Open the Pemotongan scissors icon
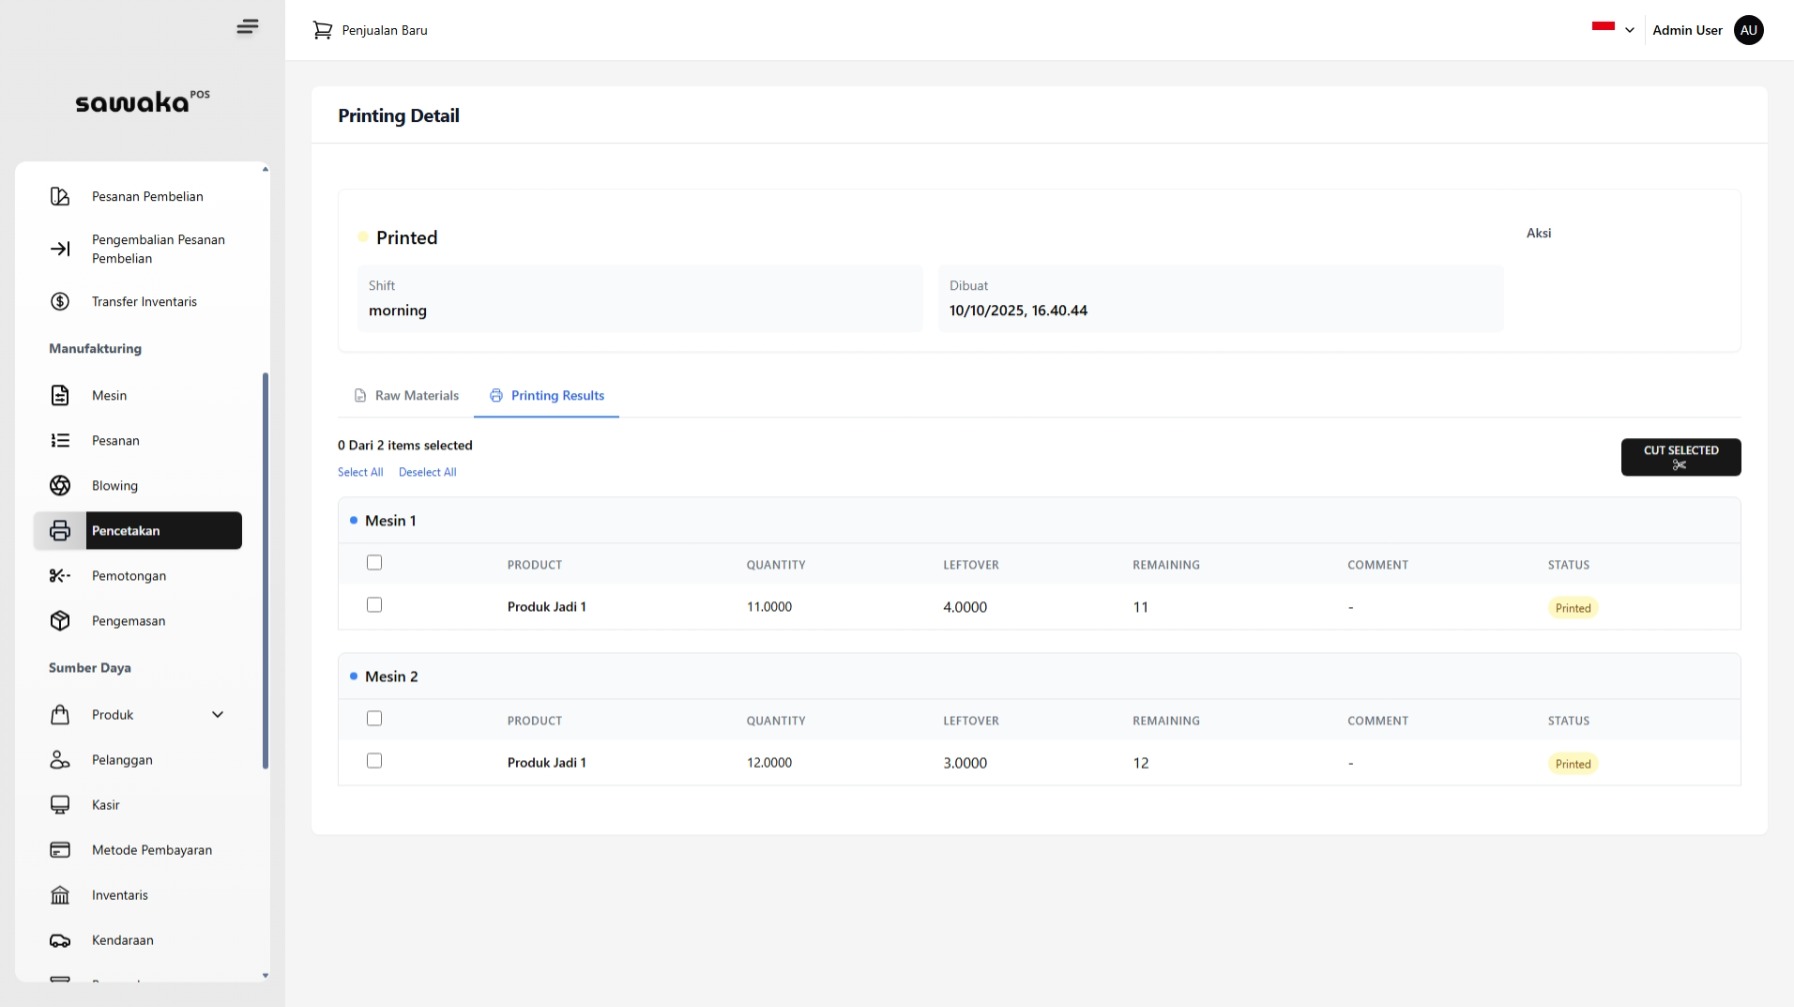The width and height of the screenshot is (1794, 1007). 60,576
